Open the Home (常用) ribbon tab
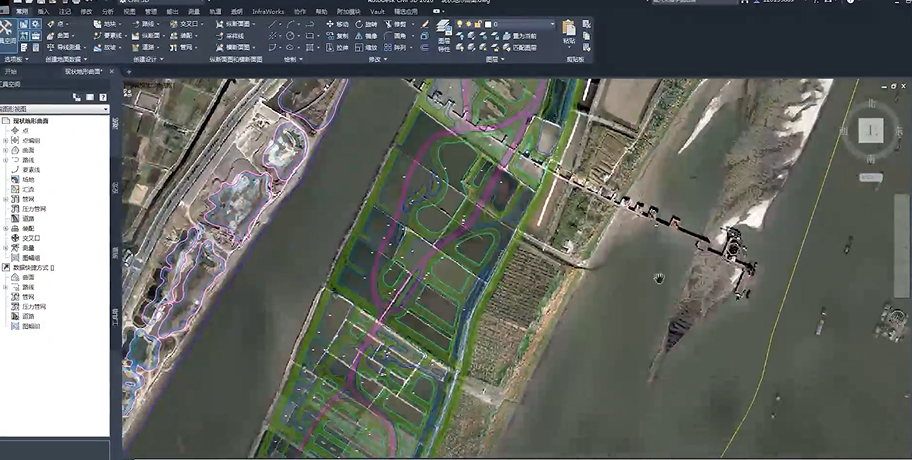912x460 pixels. point(22,11)
